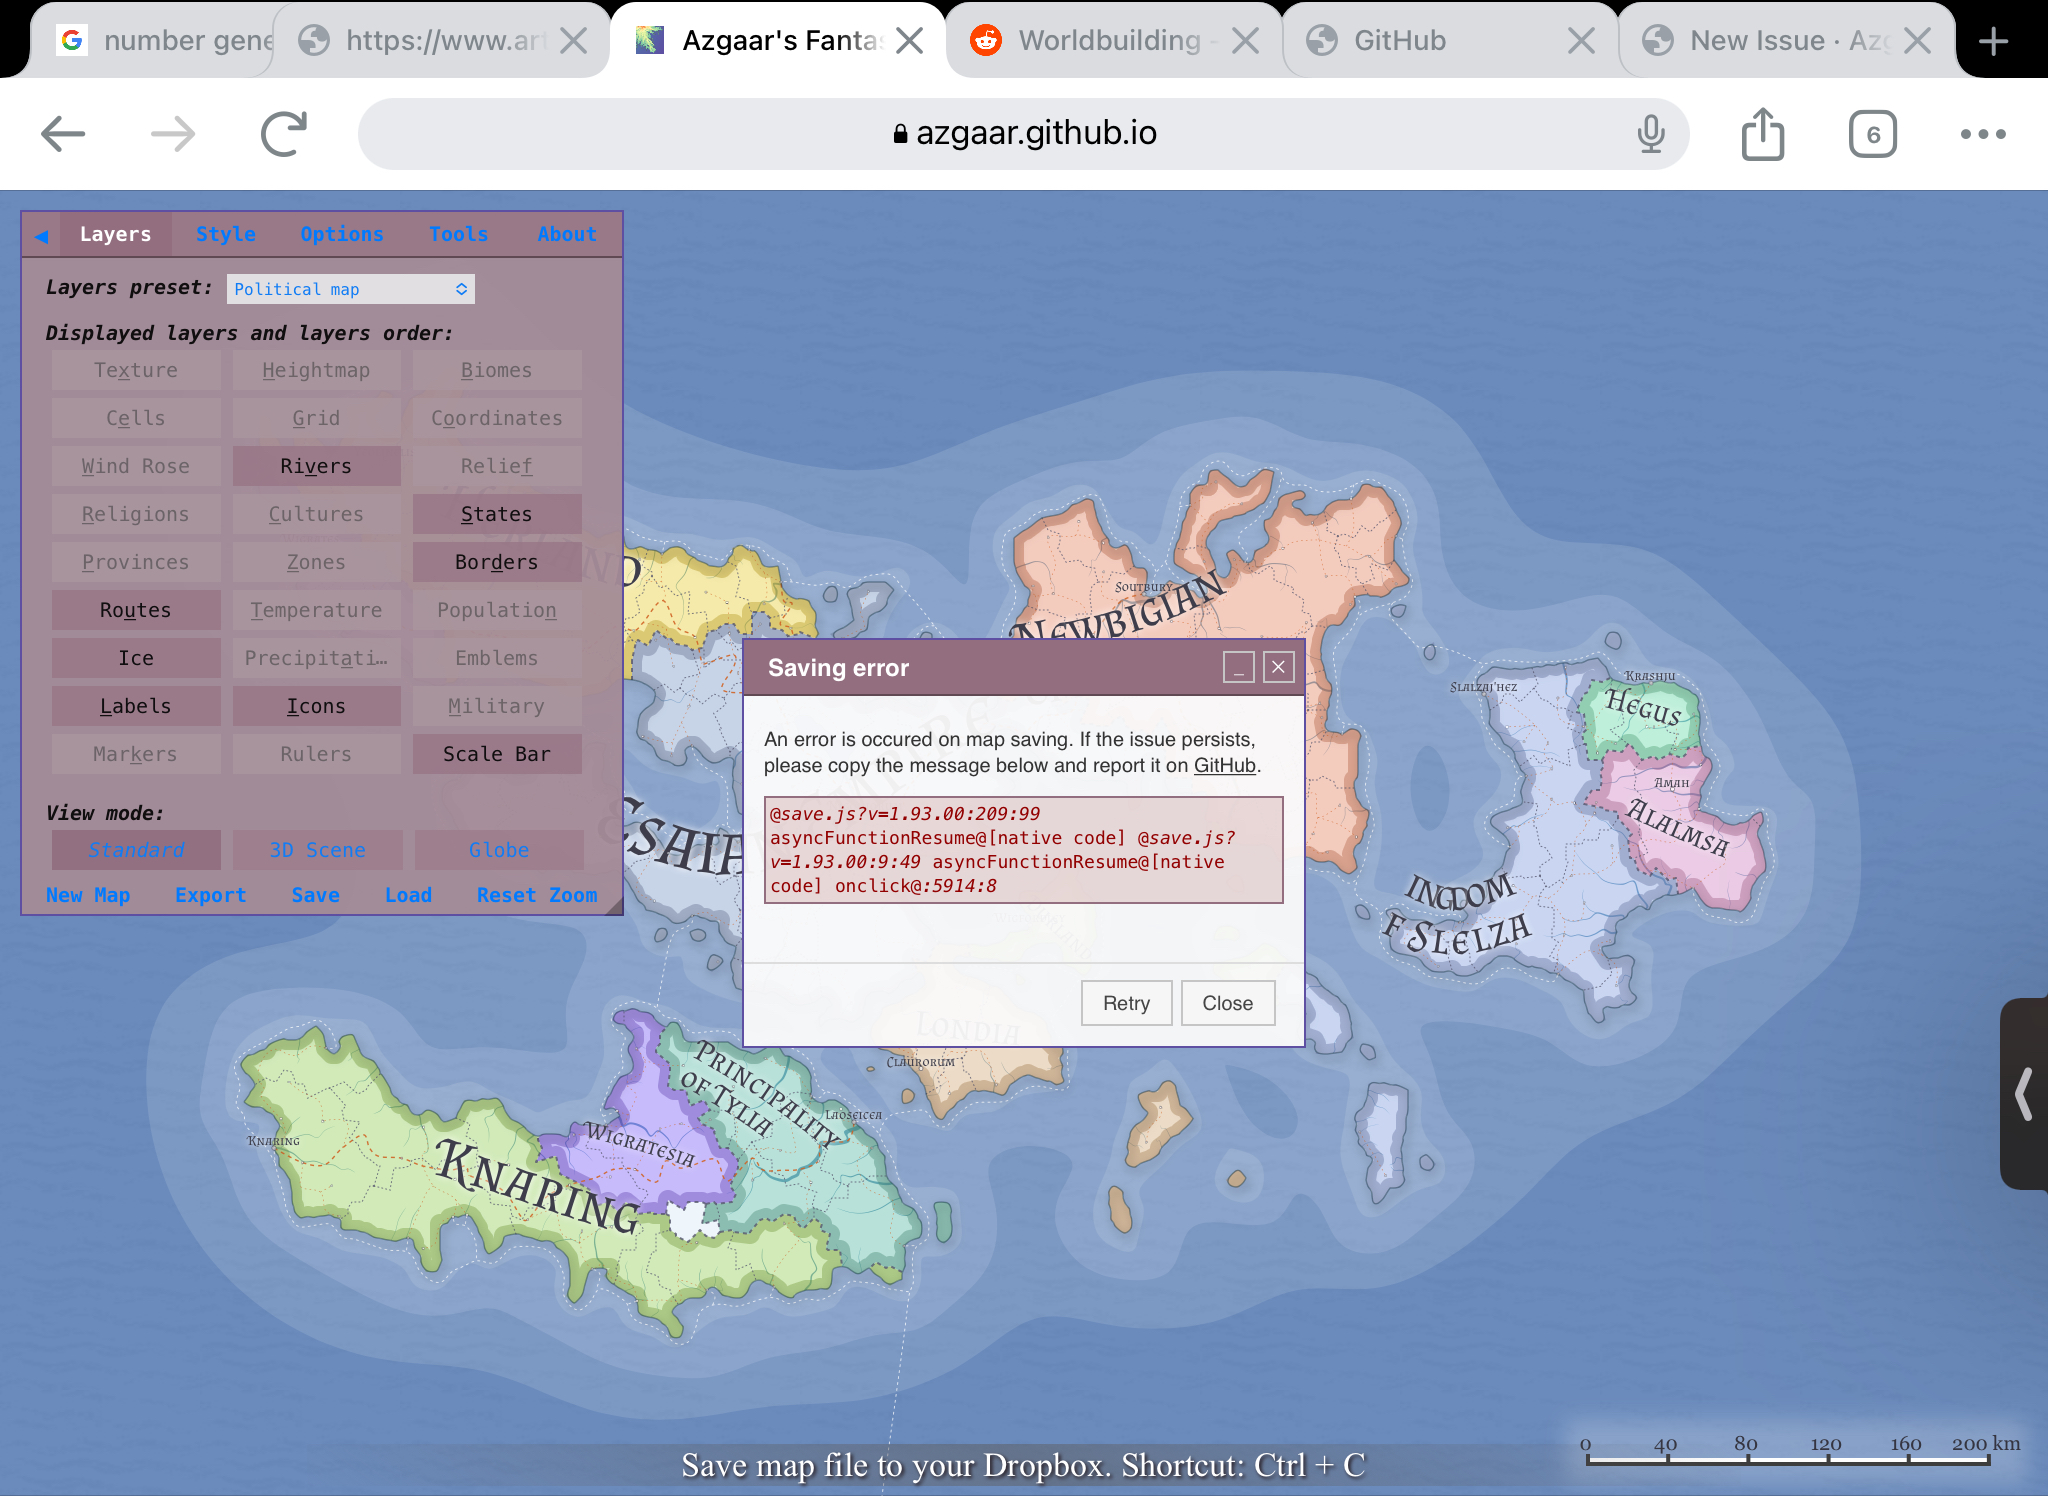Open the Tools menu
This screenshot has height=1496, width=2048.
pos(458,234)
